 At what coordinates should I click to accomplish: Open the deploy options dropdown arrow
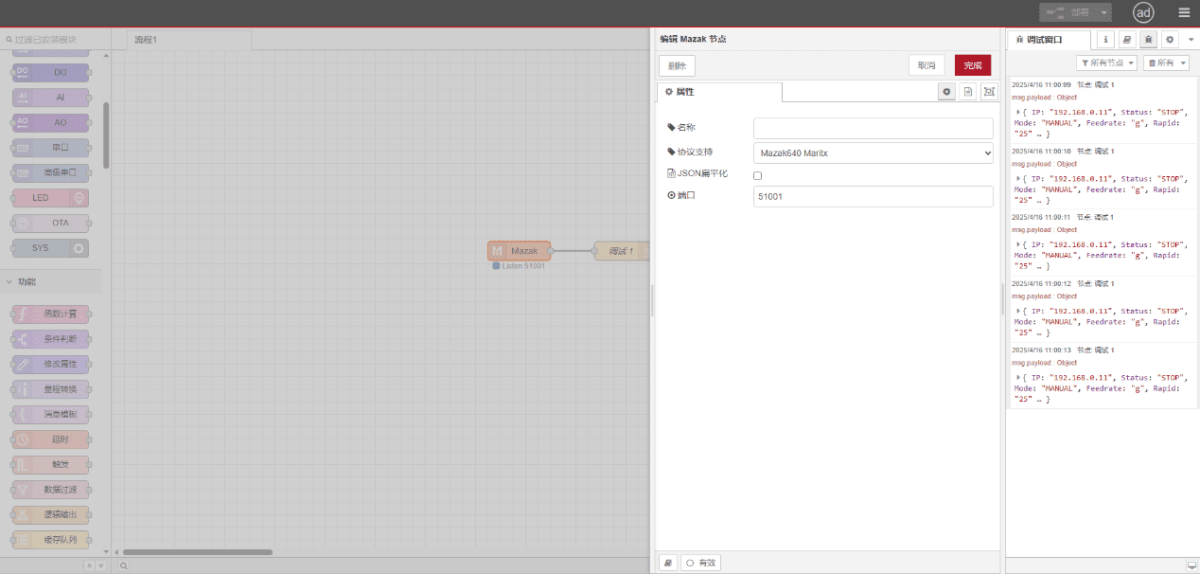click(x=1104, y=12)
